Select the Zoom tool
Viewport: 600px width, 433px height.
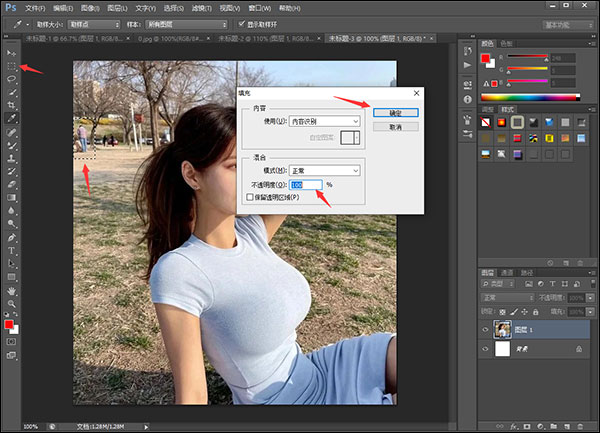pyautogui.click(x=12, y=303)
